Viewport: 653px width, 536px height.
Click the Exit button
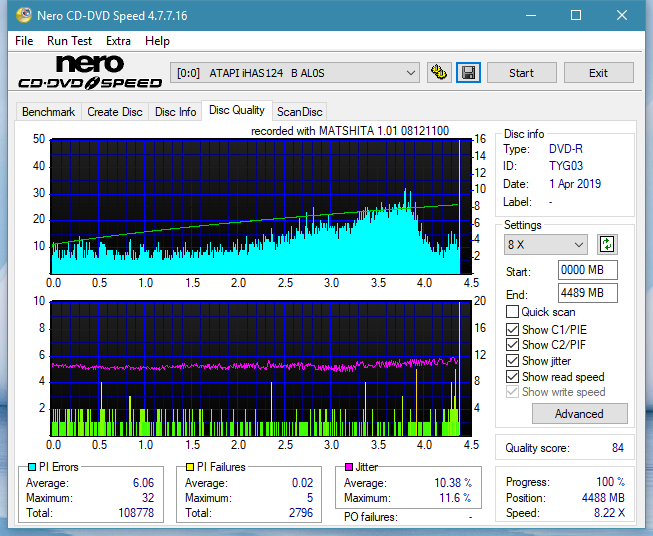tap(598, 73)
